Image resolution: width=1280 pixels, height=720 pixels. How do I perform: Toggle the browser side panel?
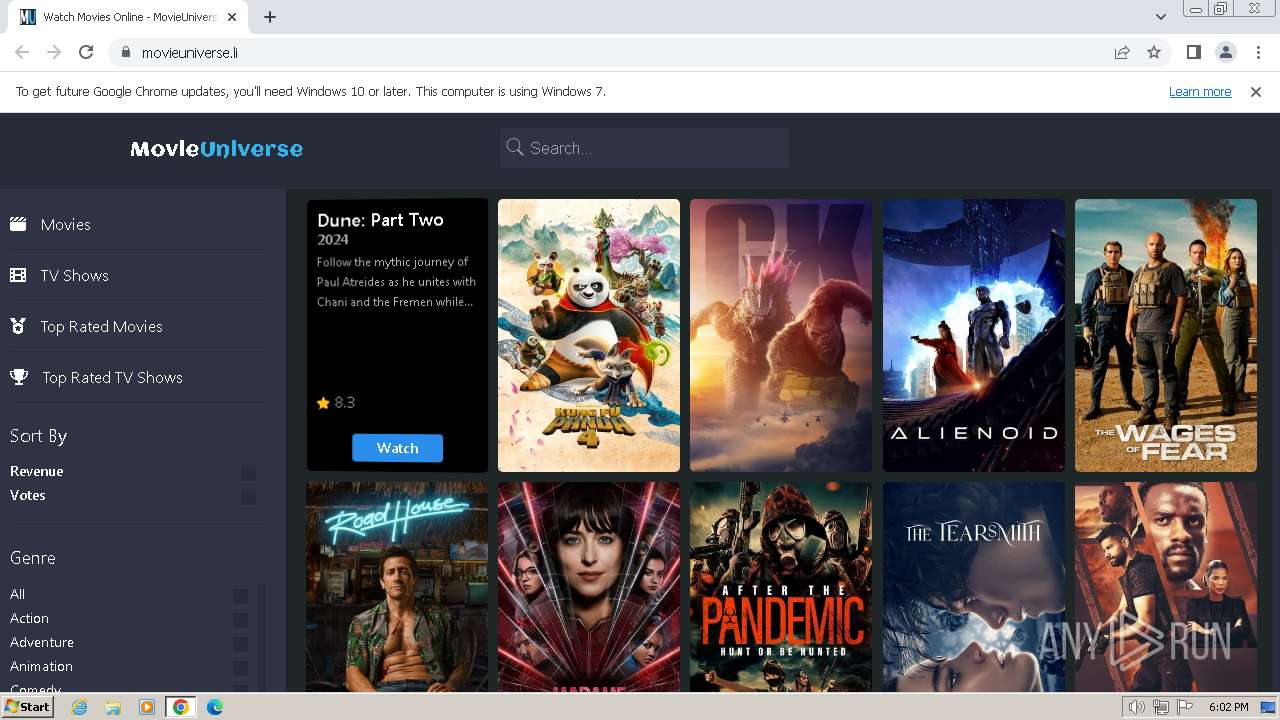(1193, 52)
